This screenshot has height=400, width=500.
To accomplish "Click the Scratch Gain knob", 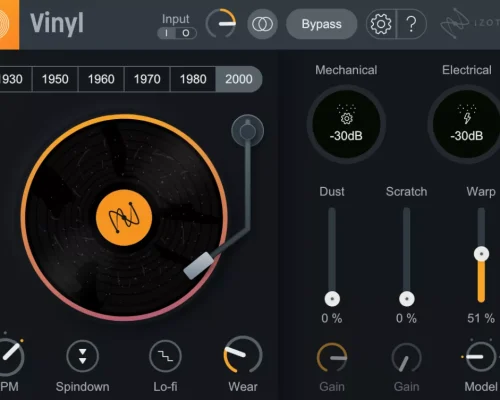I will tap(406, 358).
